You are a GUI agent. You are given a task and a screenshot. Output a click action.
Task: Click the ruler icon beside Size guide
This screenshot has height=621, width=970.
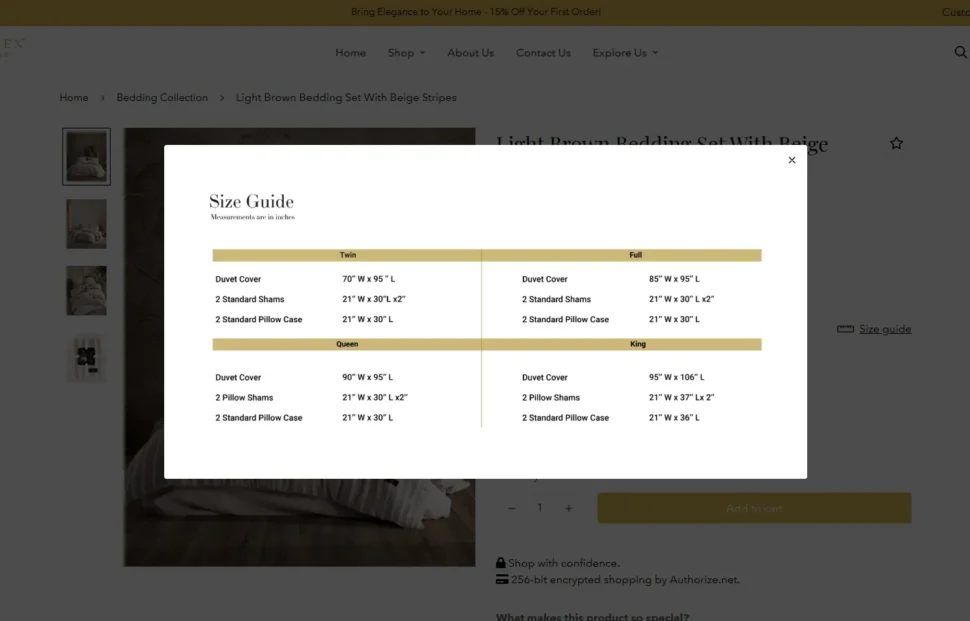pos(845,329)
